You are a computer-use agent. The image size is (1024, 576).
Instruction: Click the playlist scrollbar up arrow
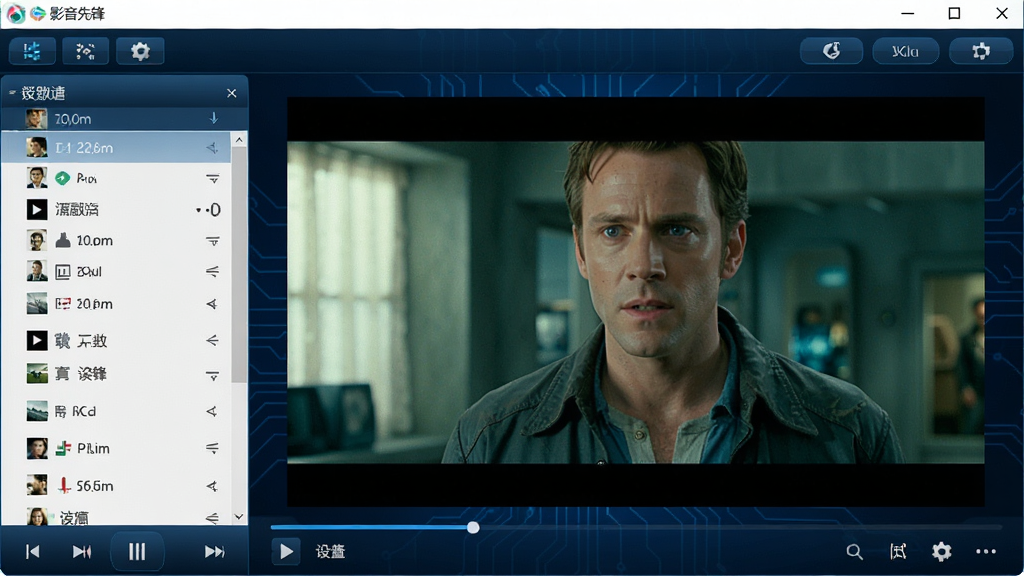click(239, 140)
